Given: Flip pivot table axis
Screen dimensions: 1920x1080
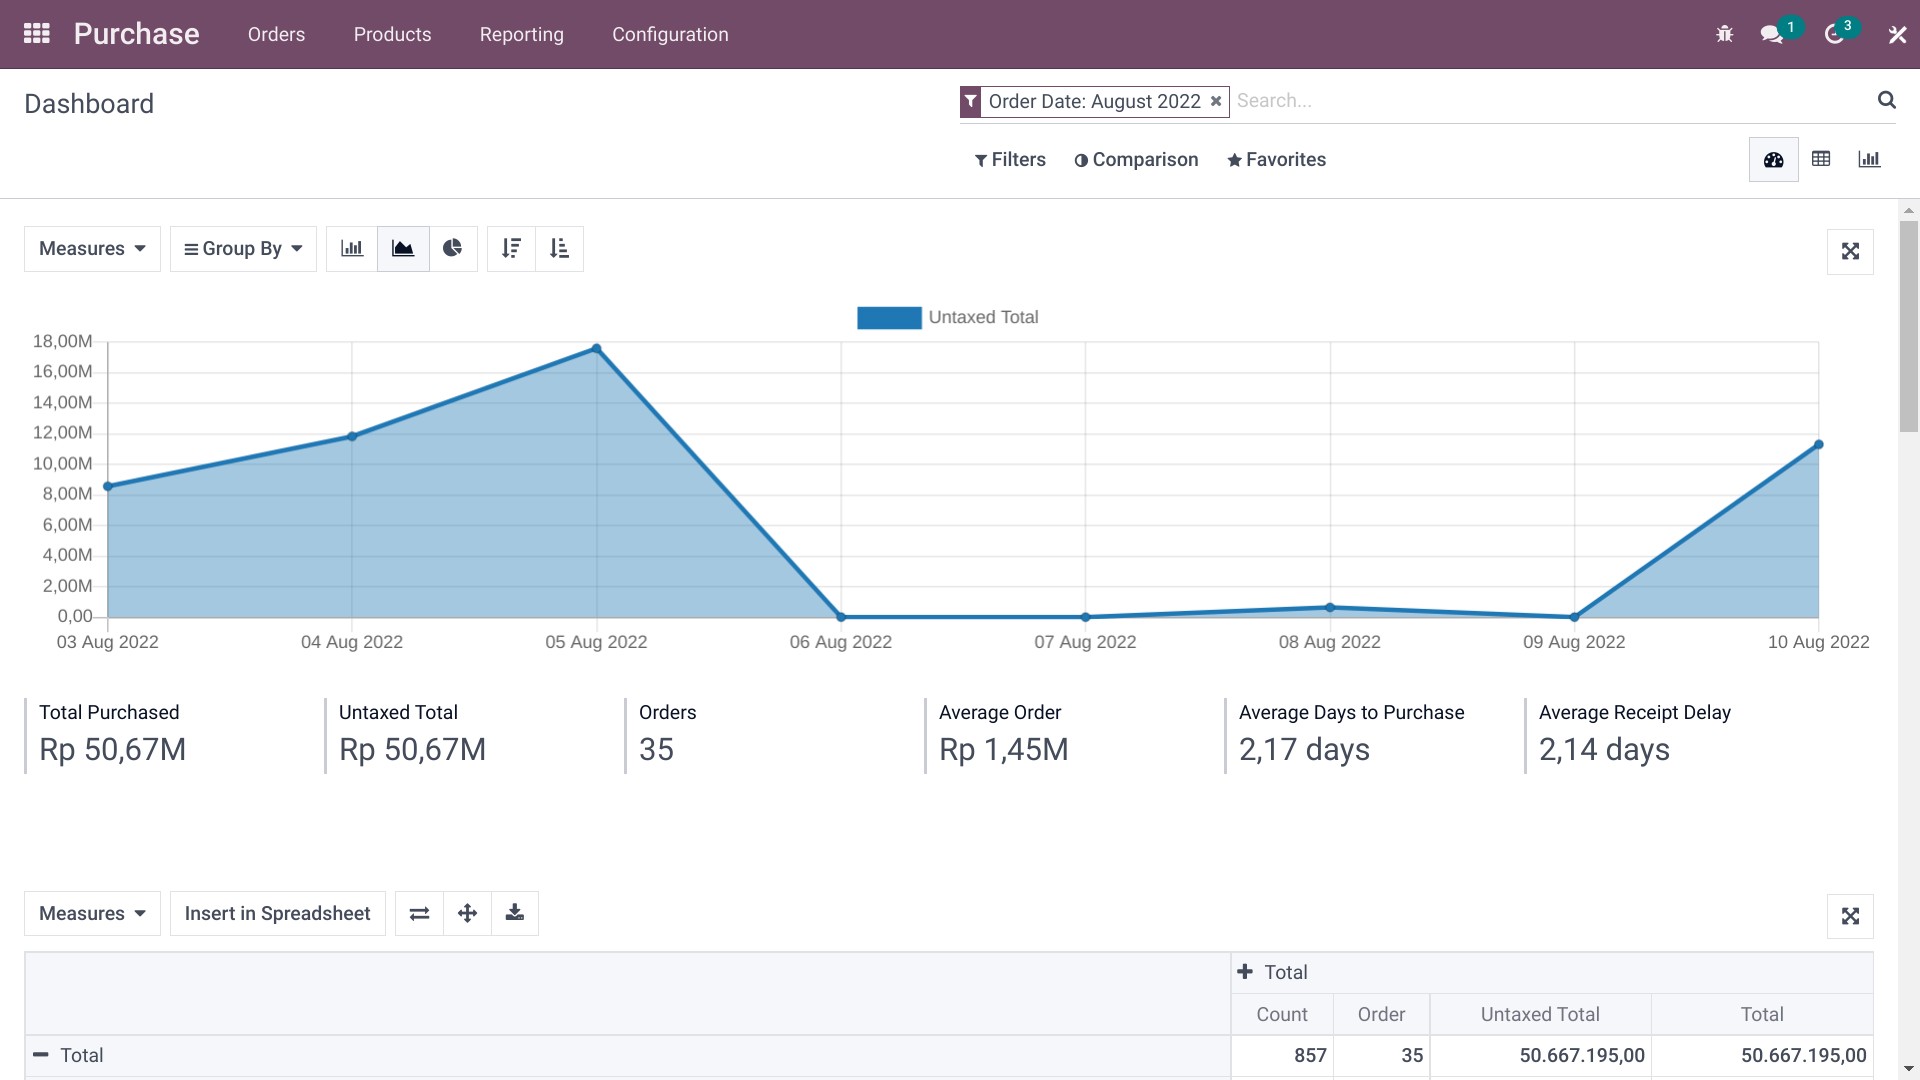Looking at the screenshot, I should click(x=420, y=914).
